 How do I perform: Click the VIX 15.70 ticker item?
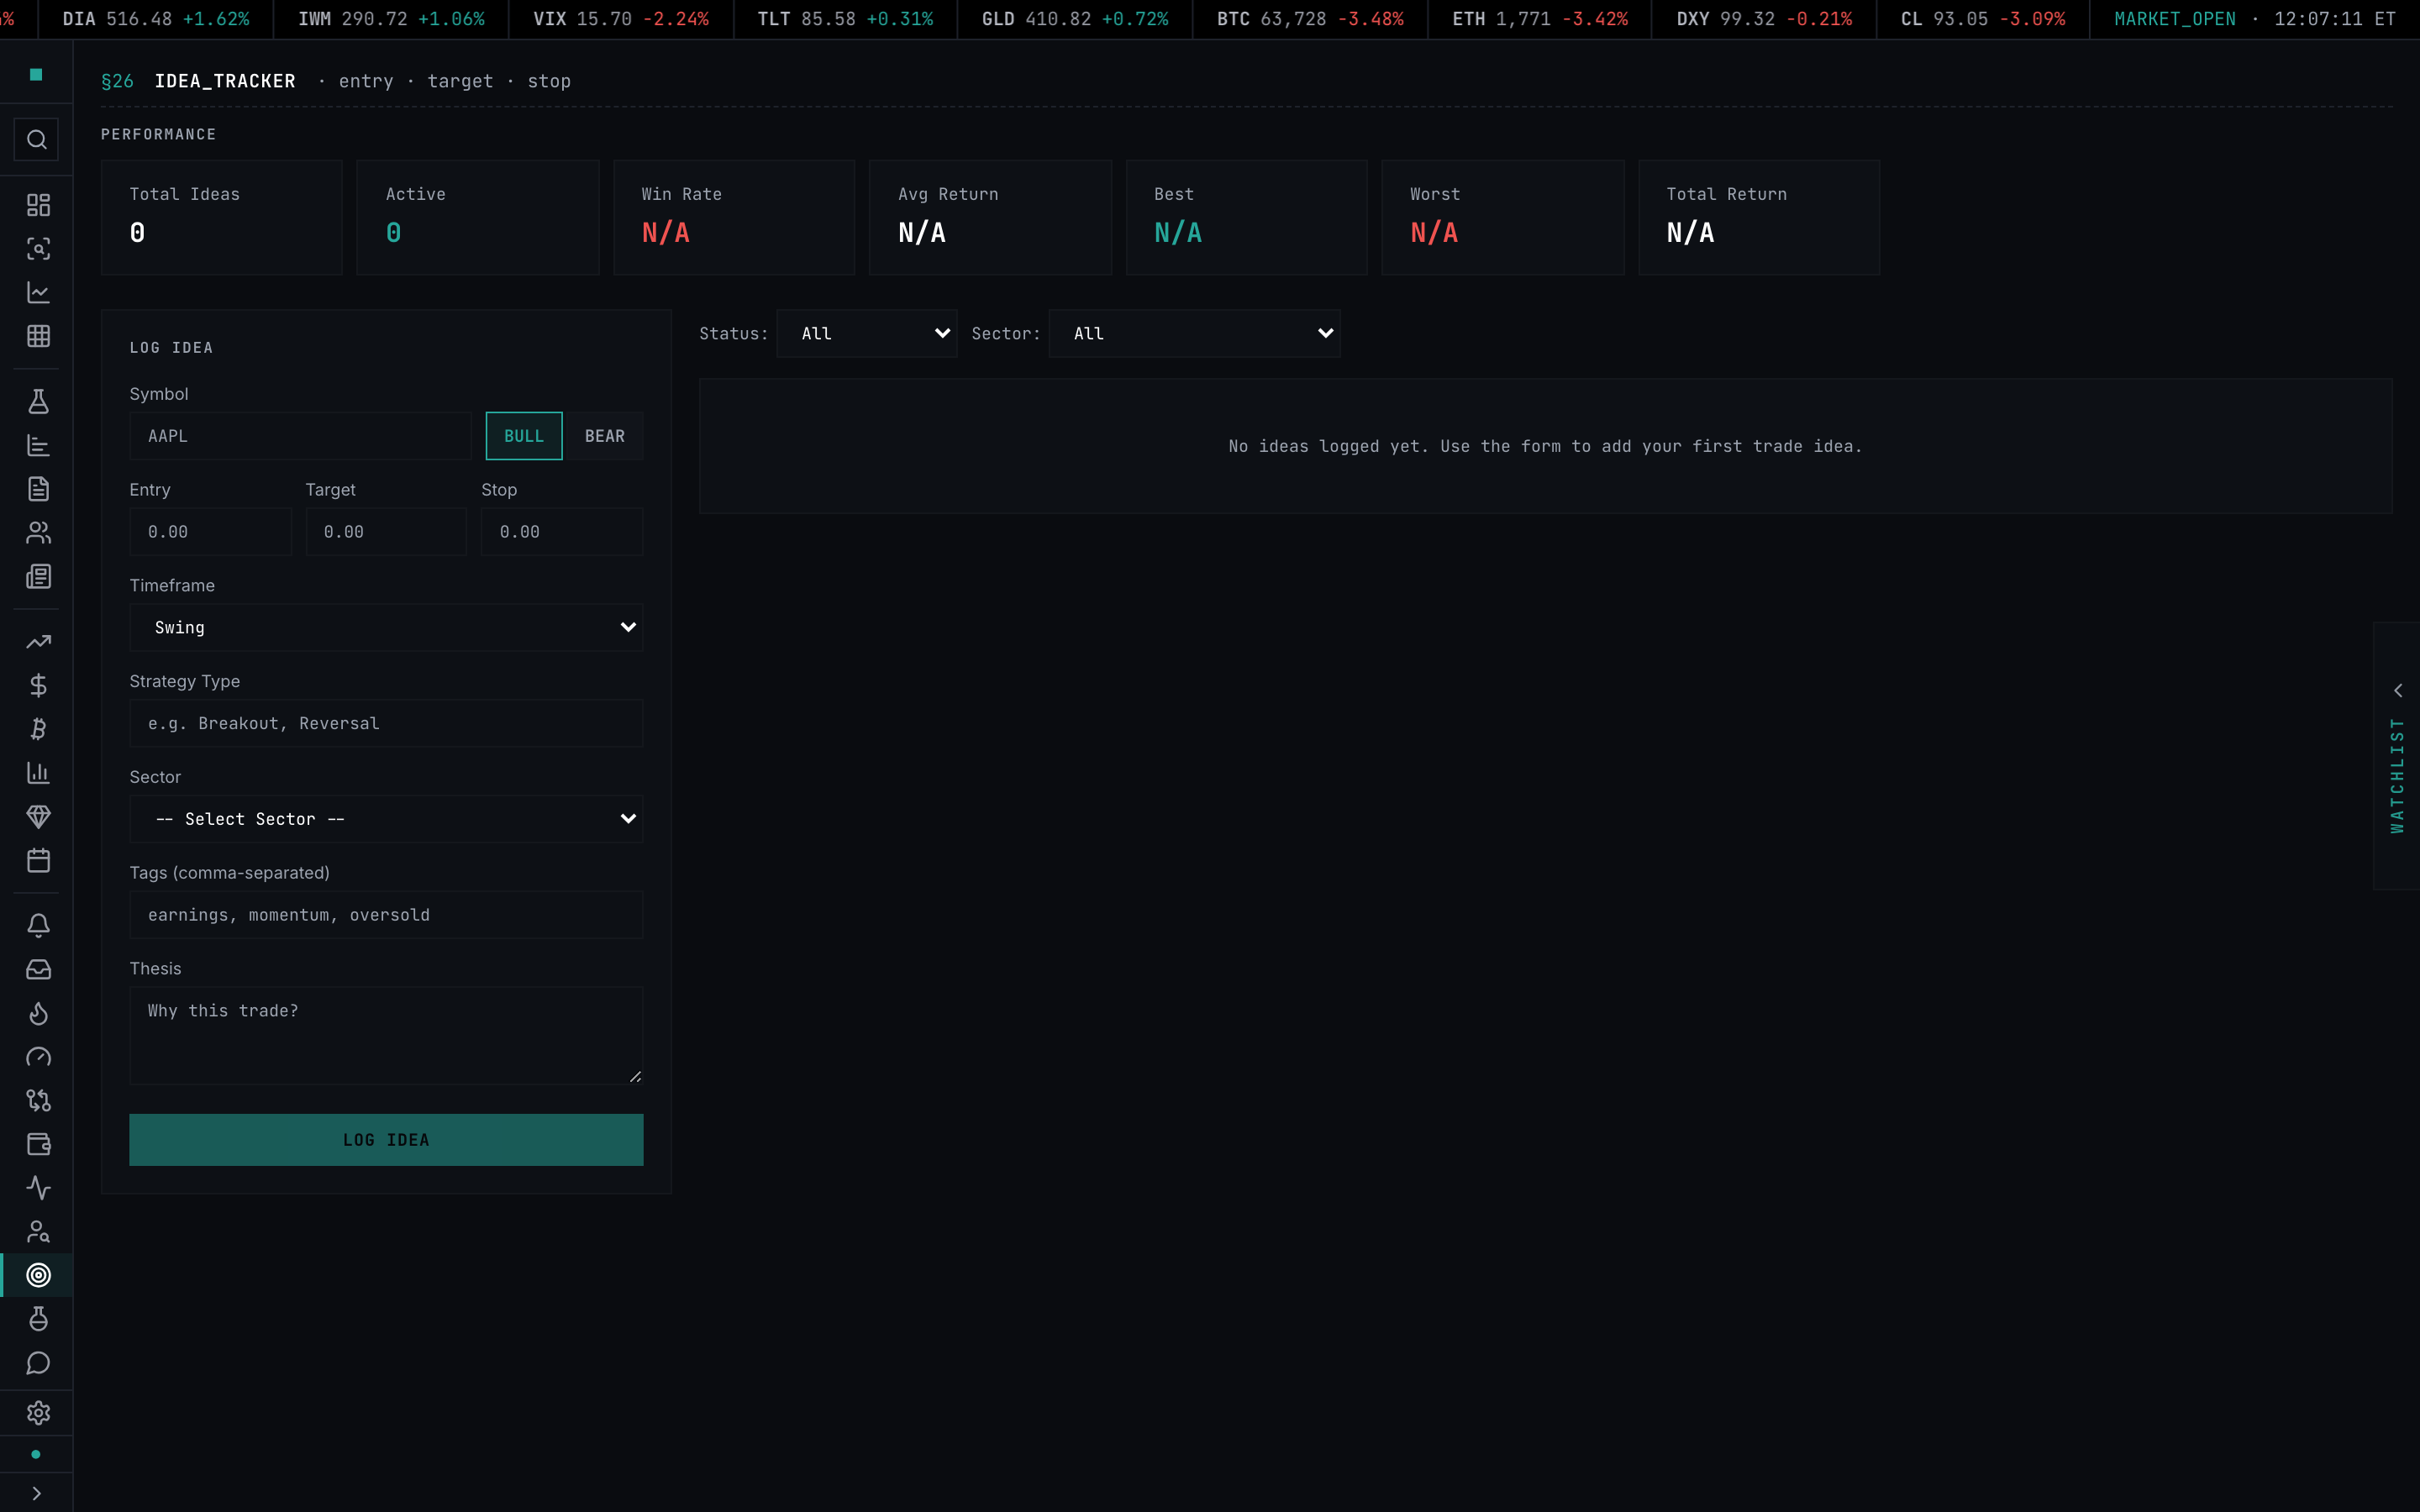point(621,19)
